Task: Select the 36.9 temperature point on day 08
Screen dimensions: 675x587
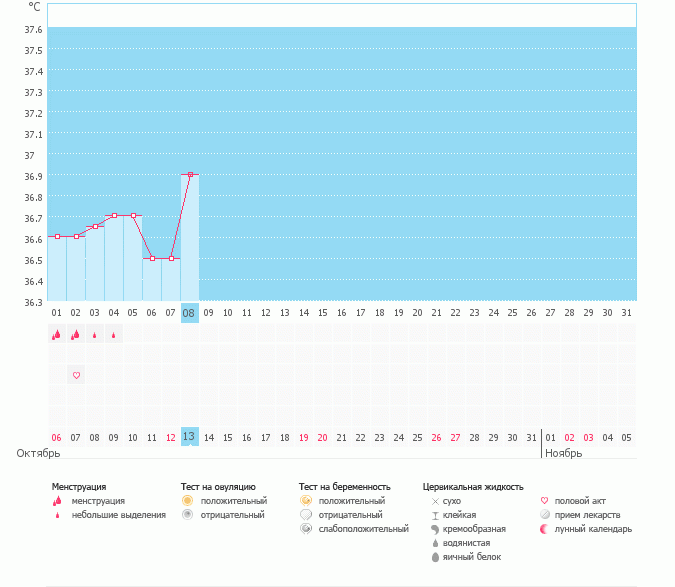Action: pos(190,174)
